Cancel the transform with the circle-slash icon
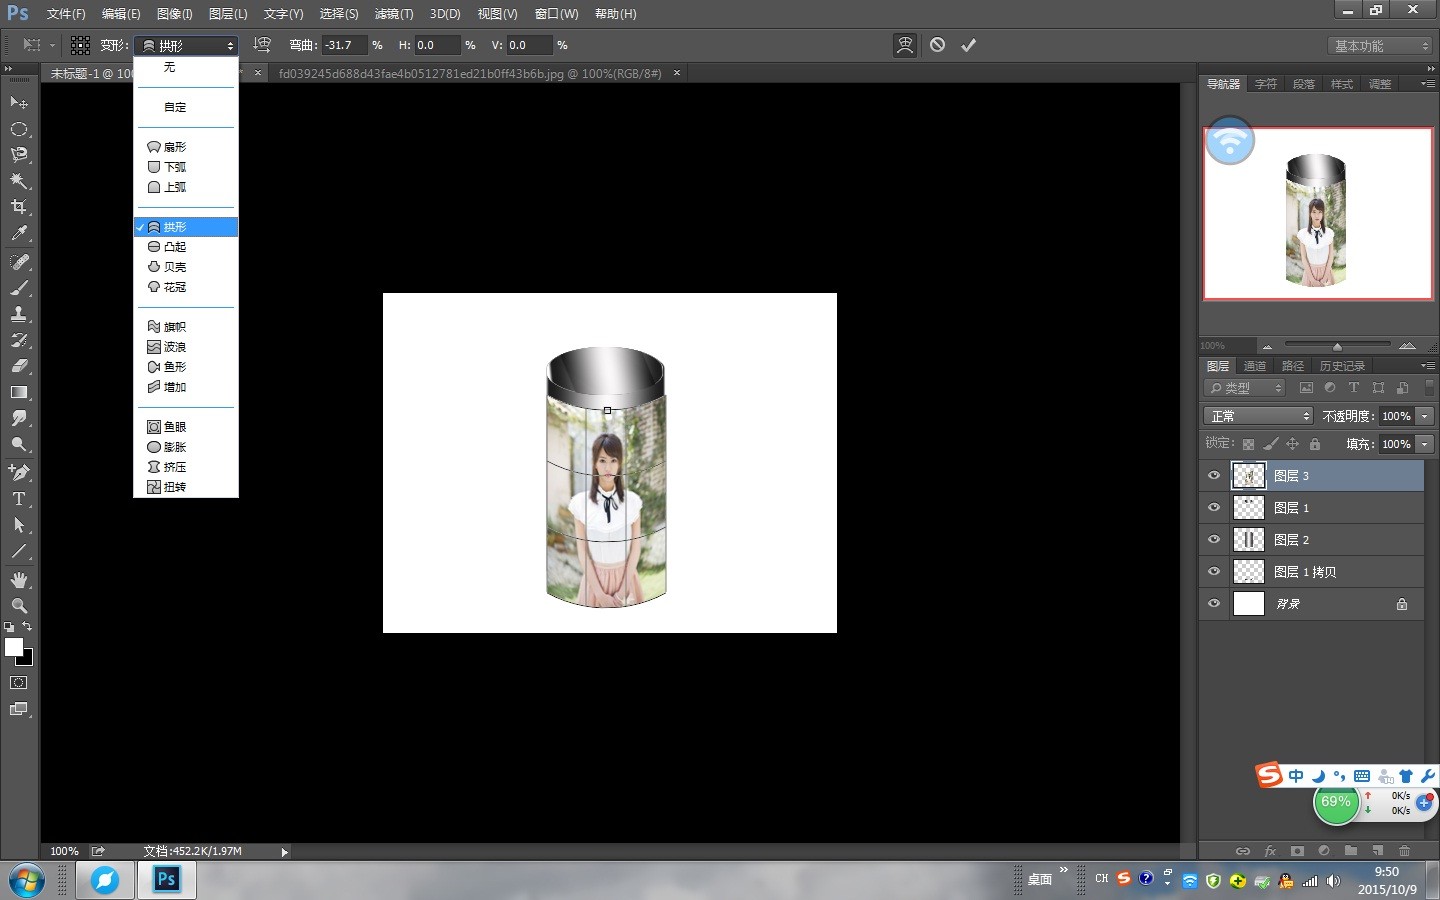Screen dimensions: 1440x900 click(937, 45)
